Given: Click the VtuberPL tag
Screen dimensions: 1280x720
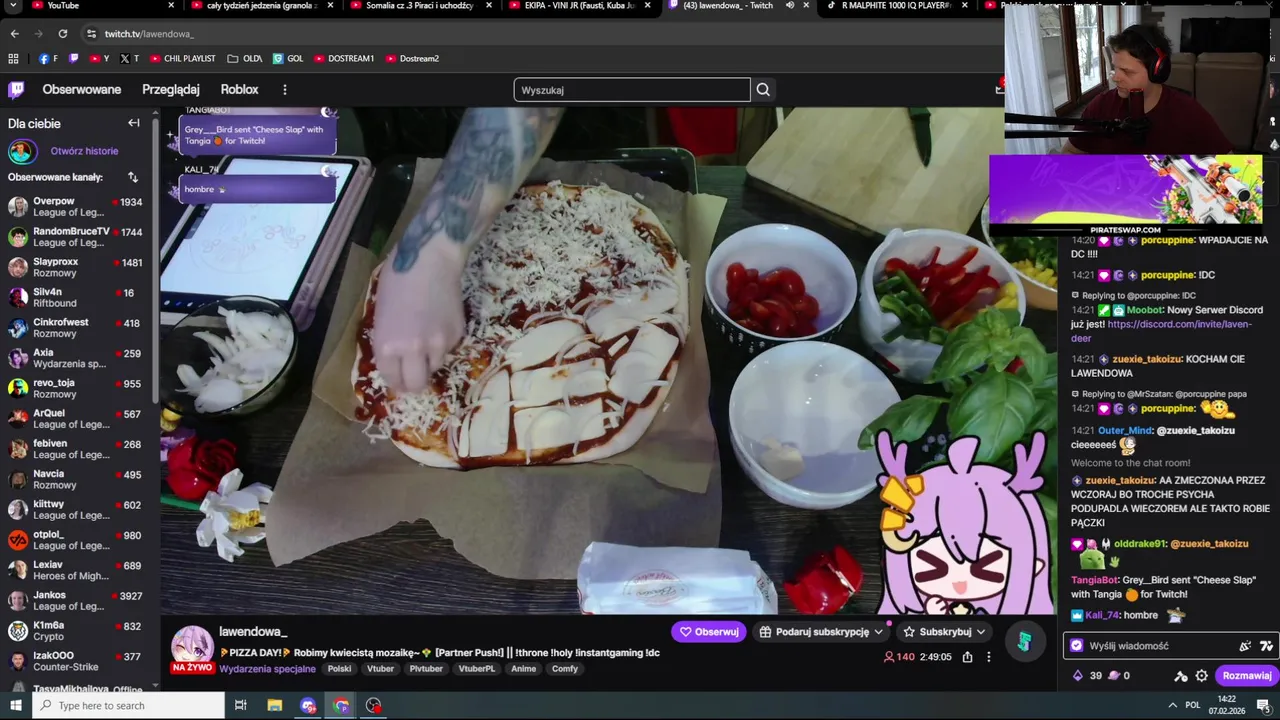Looking at the screenshot, I should coord(476,669).
